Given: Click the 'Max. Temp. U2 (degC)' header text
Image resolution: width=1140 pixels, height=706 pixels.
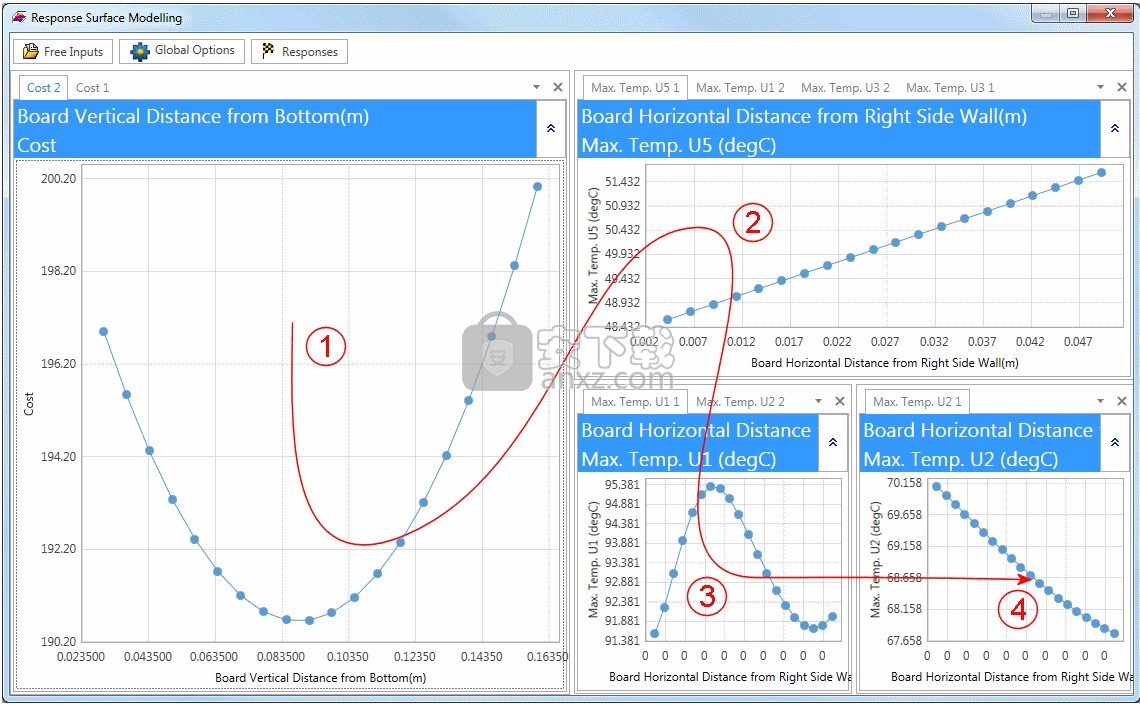Looking at the screenshot, I should click(961, 460).
